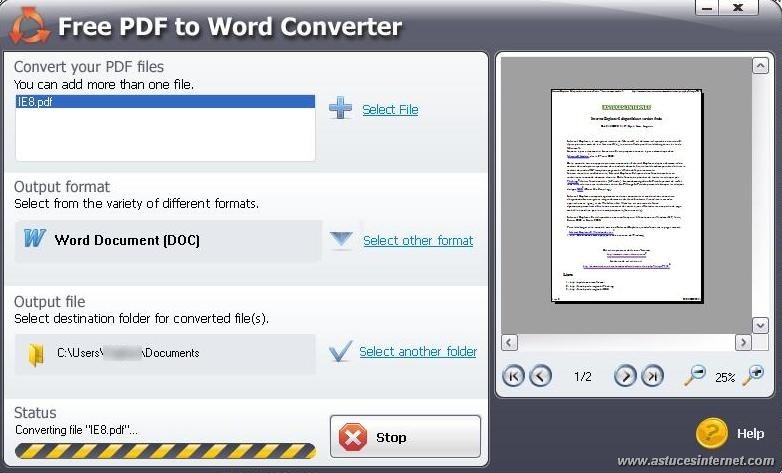This screenshot has height=473, width=782.
Task: Click the striped conversion progress bar
Action: pos(166,450)
